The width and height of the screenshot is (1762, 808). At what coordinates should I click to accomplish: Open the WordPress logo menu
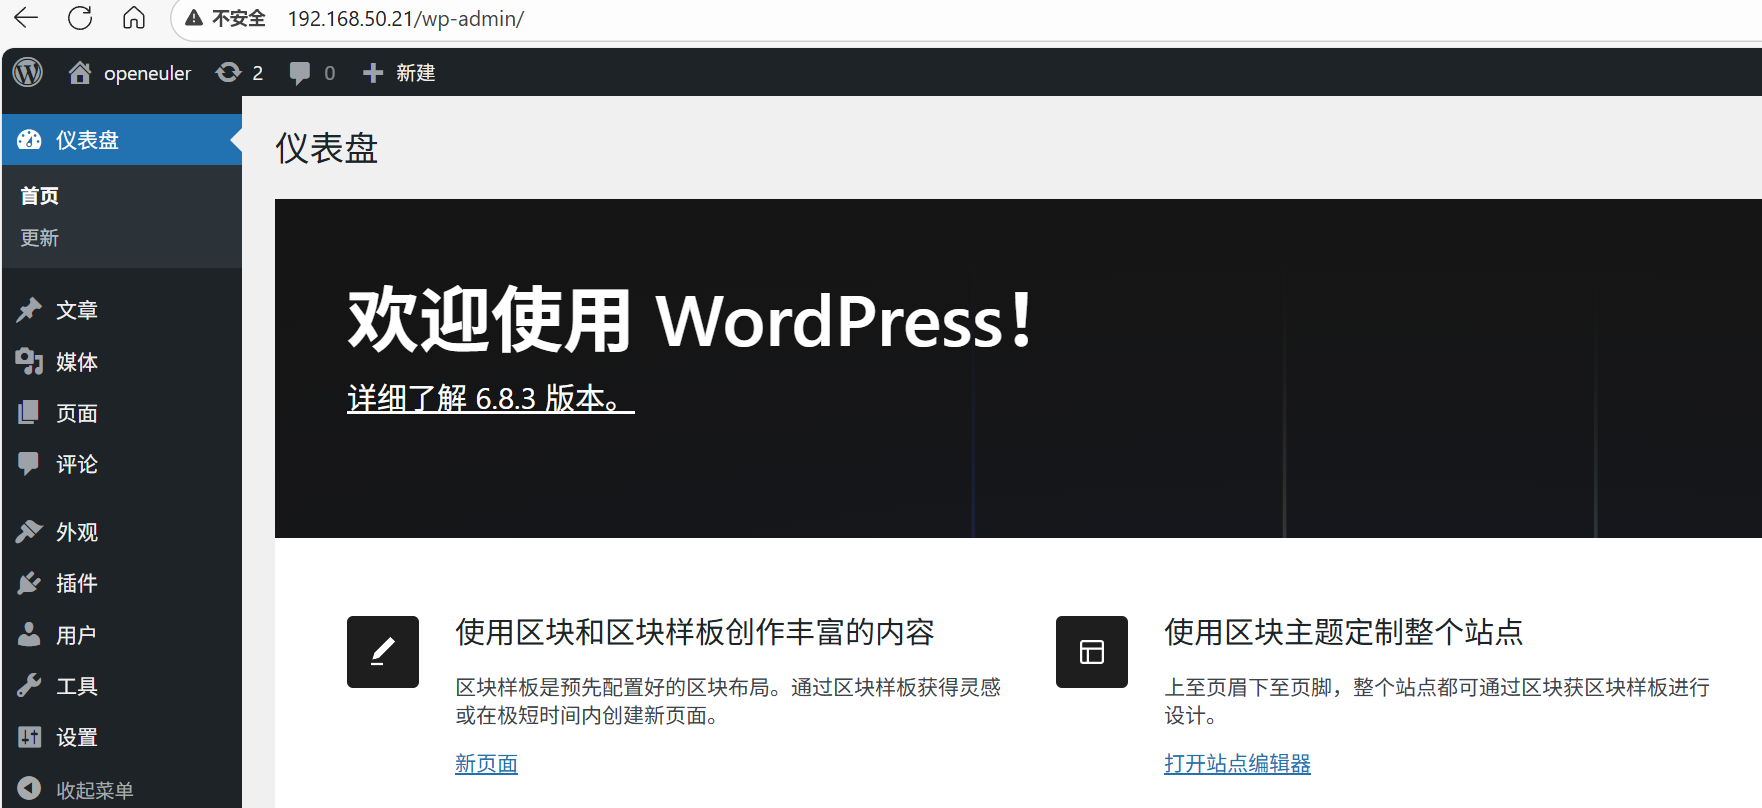tap(28, 72)
